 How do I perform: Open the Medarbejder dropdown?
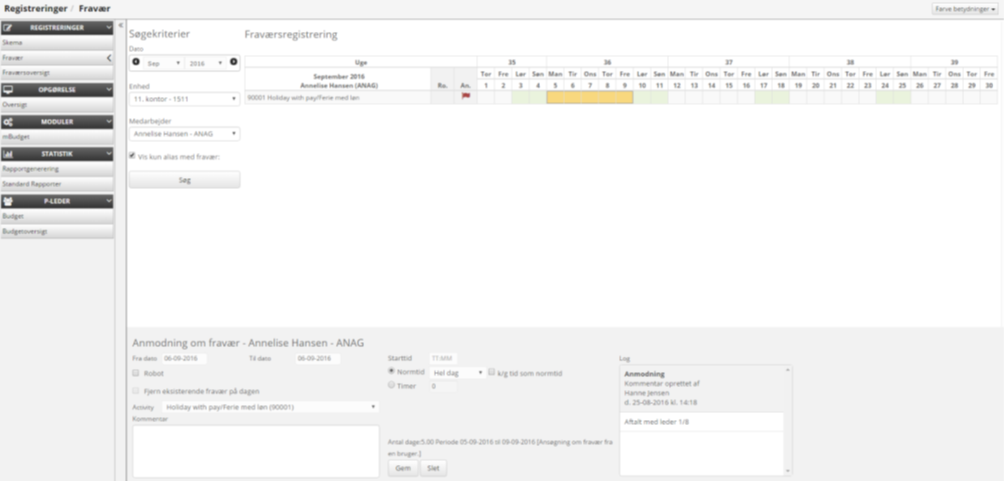coord(184,133)
